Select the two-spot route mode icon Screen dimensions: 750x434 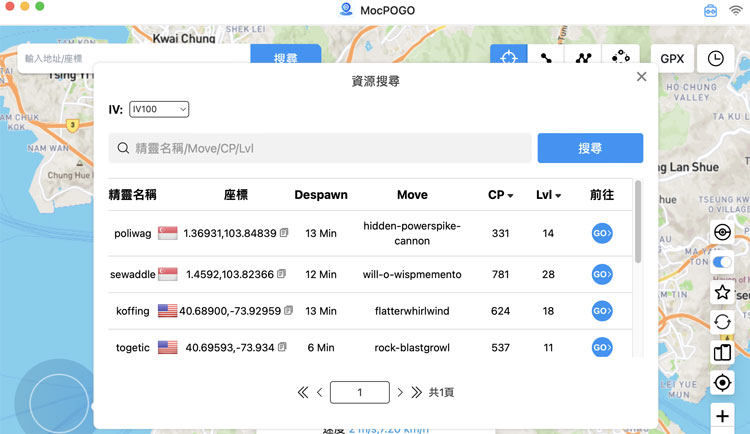click(x=546, y=58)
